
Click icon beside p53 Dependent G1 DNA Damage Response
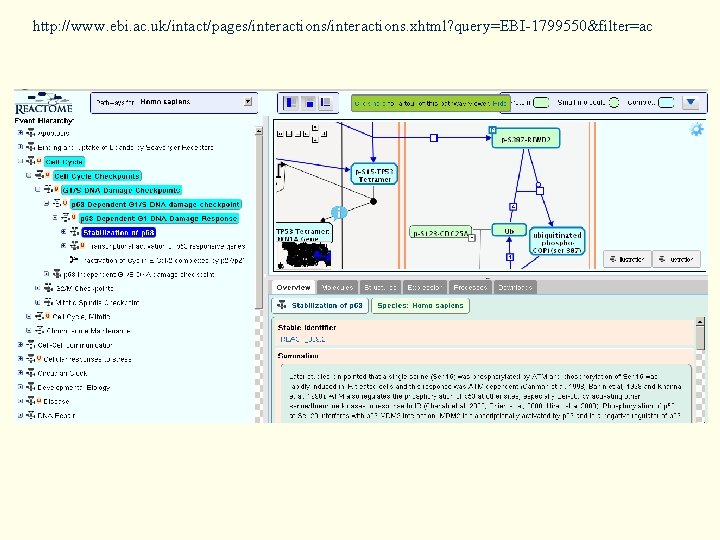tap(66, 218)
